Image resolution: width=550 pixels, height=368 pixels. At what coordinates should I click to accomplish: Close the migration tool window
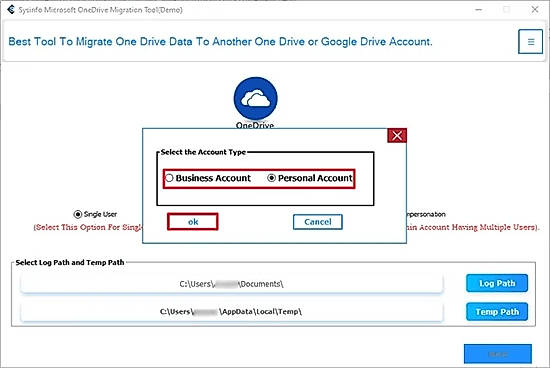(x=535, y=9)
